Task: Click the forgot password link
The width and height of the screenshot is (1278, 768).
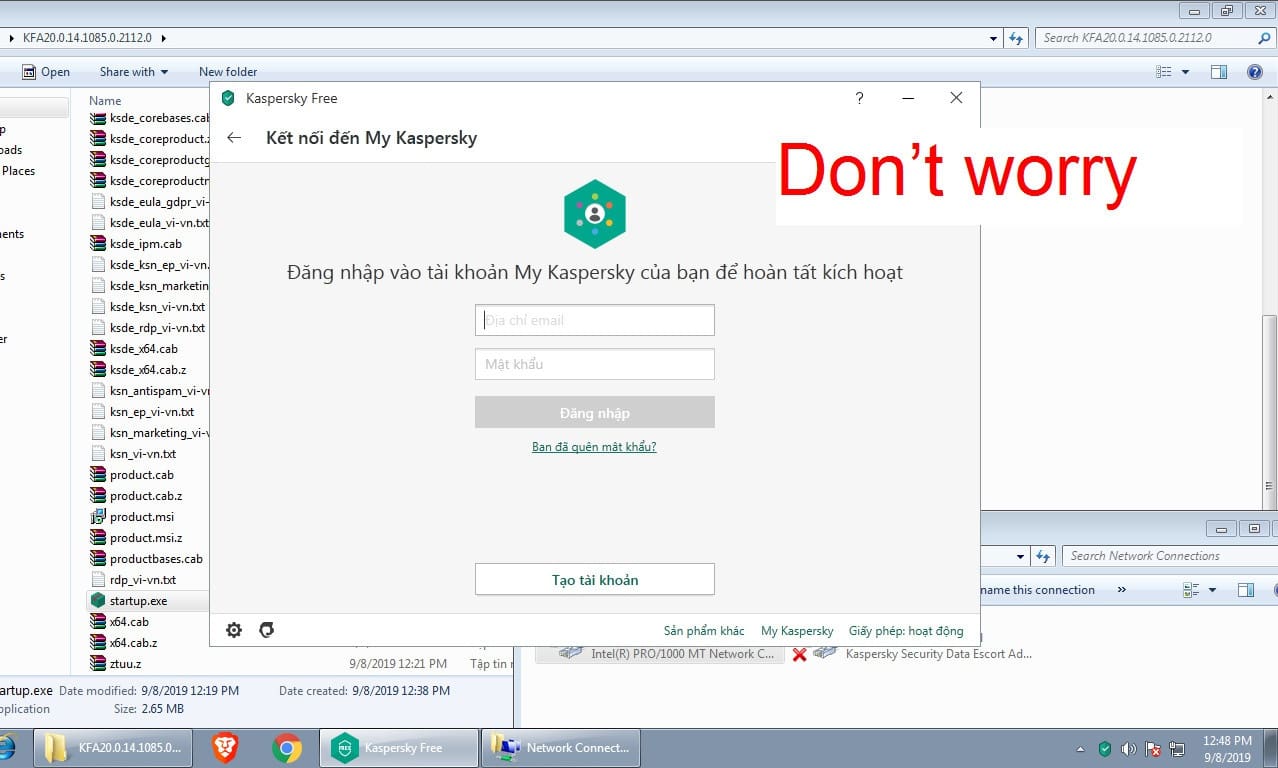Action: point(594,447)
